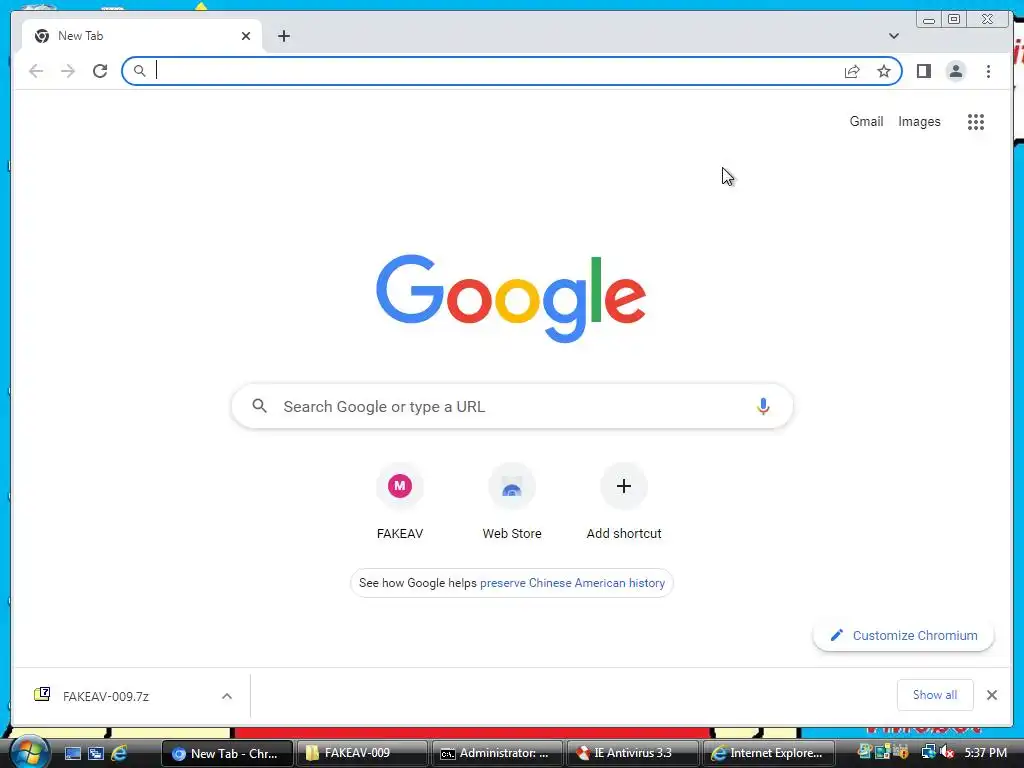The image size is (1024, 768).
Task: Switch to New Tab - Chromium taskbar button
Action: 226,754
